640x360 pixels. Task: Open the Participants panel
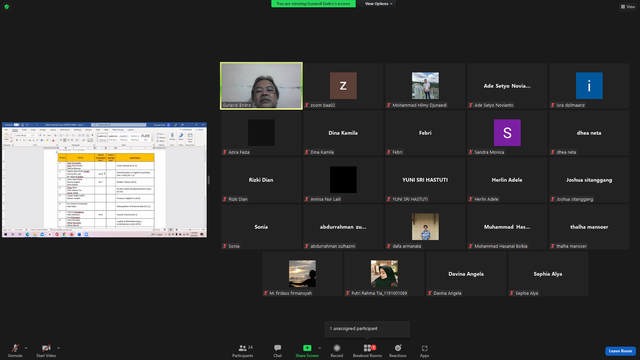pos(243,351)
